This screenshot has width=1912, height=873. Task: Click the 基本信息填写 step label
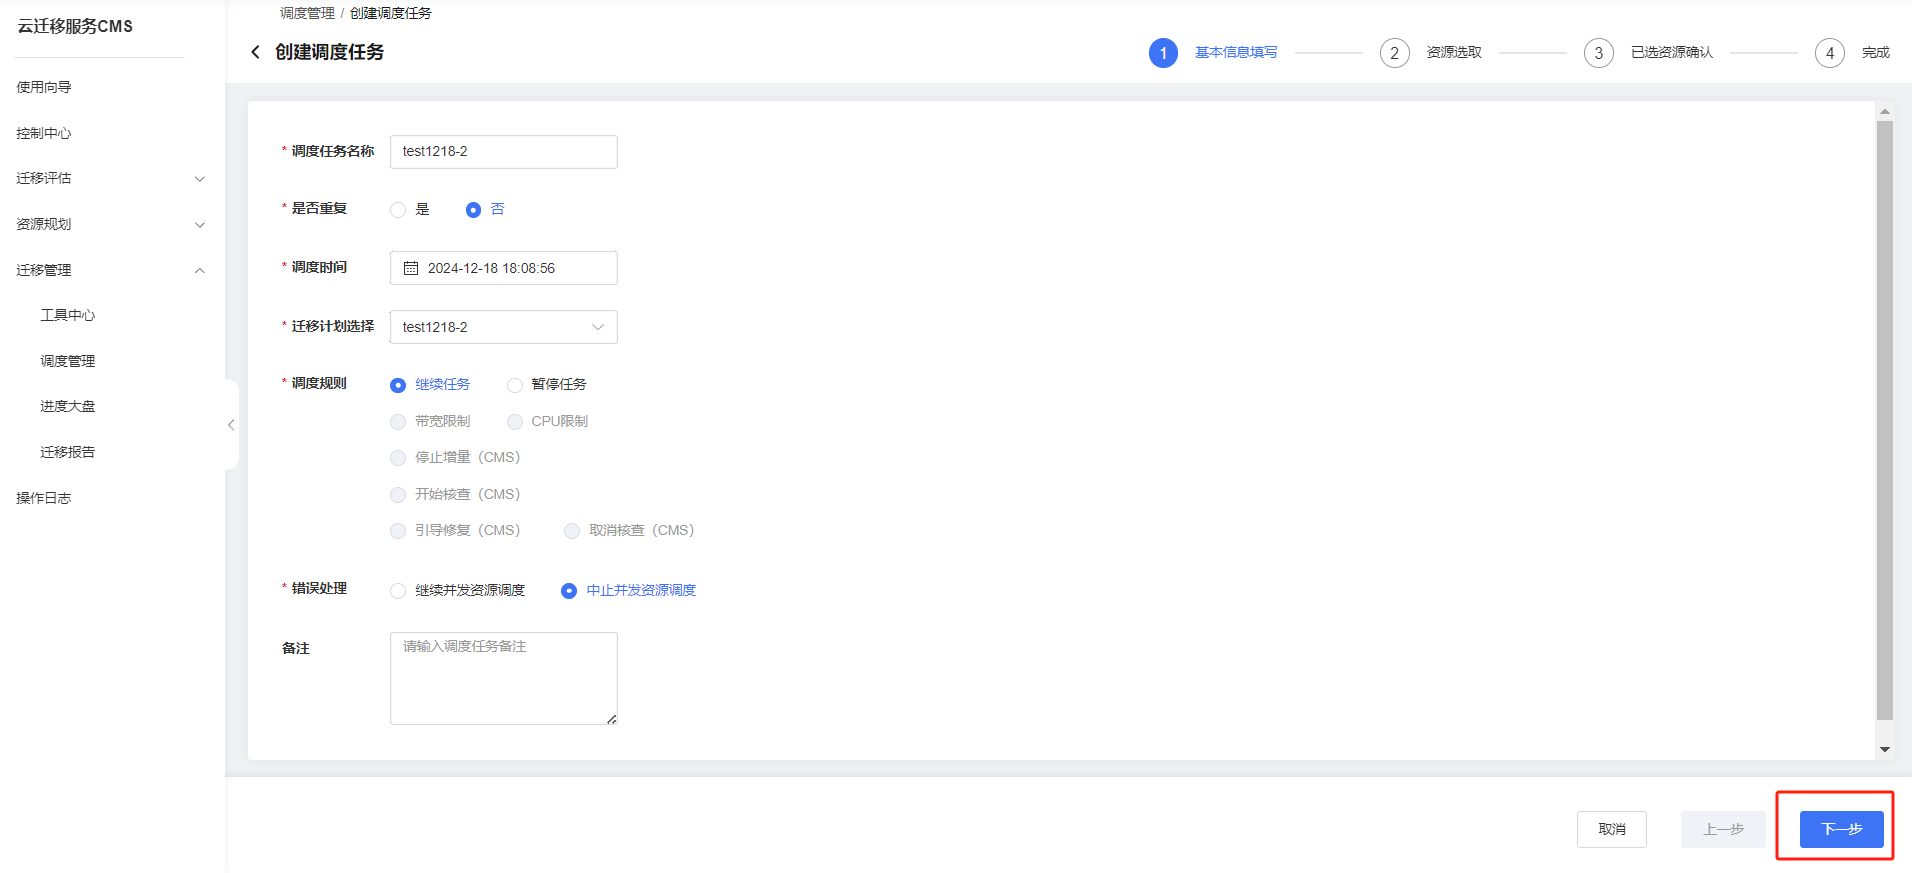pyautogui.click(x=1236, y=52)
